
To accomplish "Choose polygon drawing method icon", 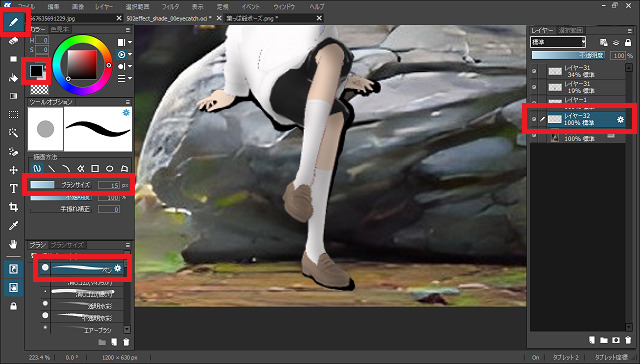I will [x=124, y=168].
